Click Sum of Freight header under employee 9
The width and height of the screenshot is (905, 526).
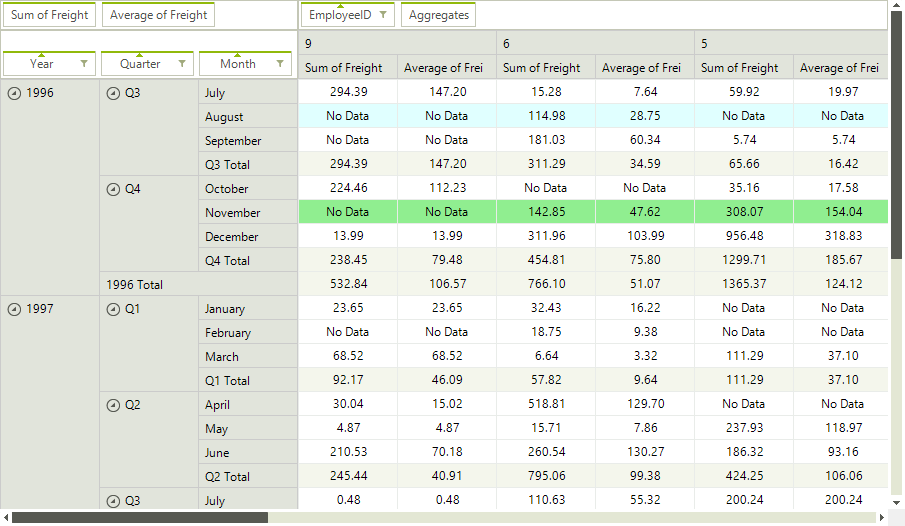point(348,68)
